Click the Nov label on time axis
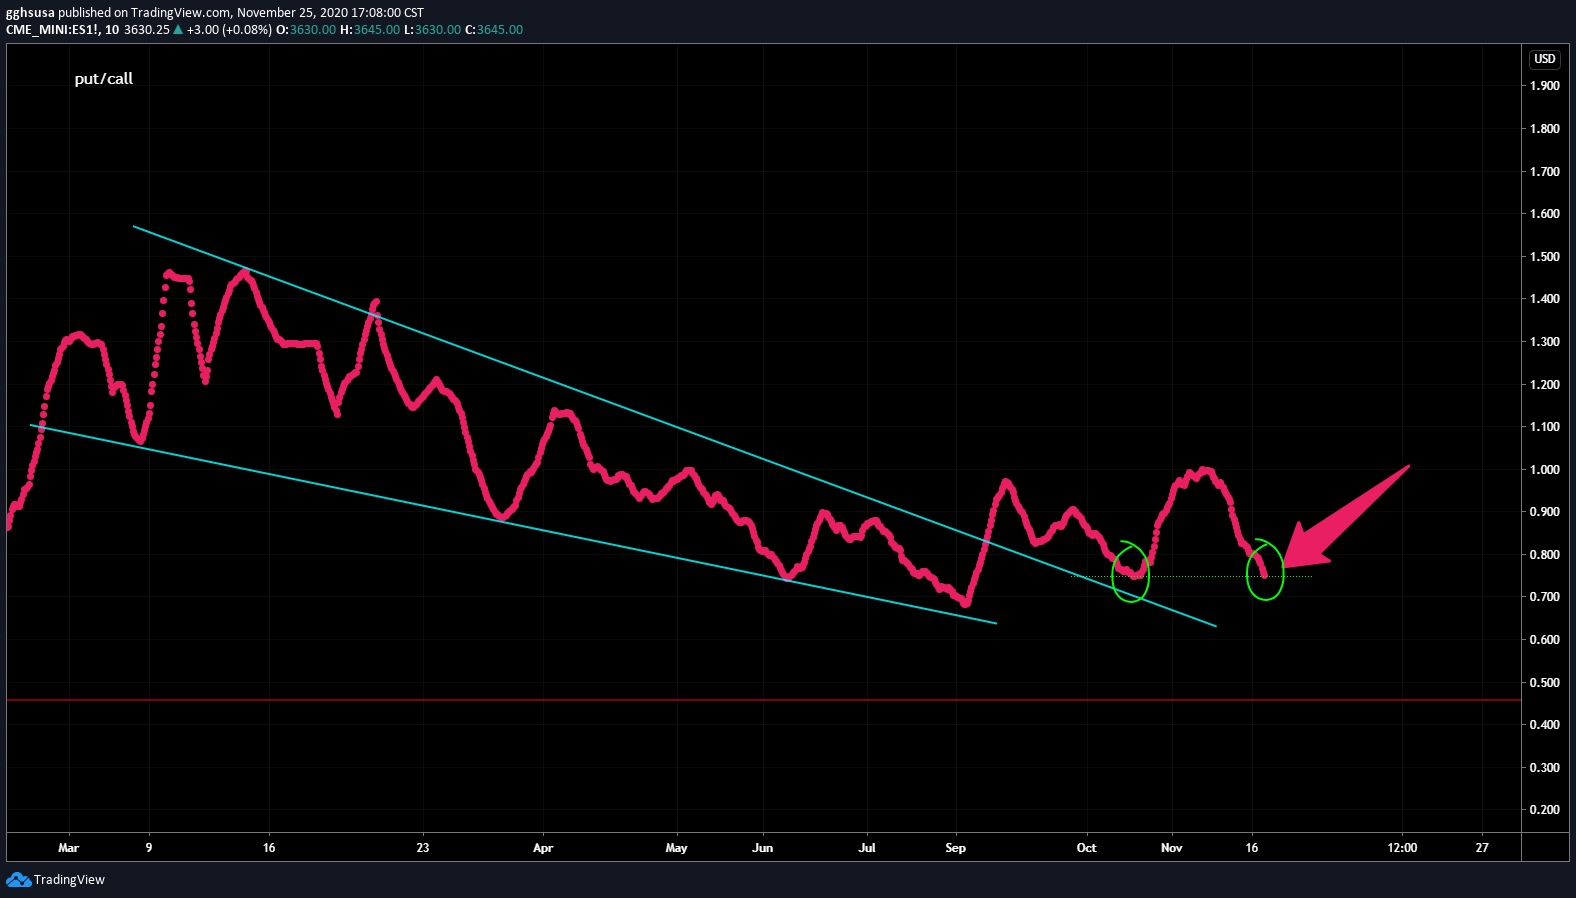 [1172, 848]
